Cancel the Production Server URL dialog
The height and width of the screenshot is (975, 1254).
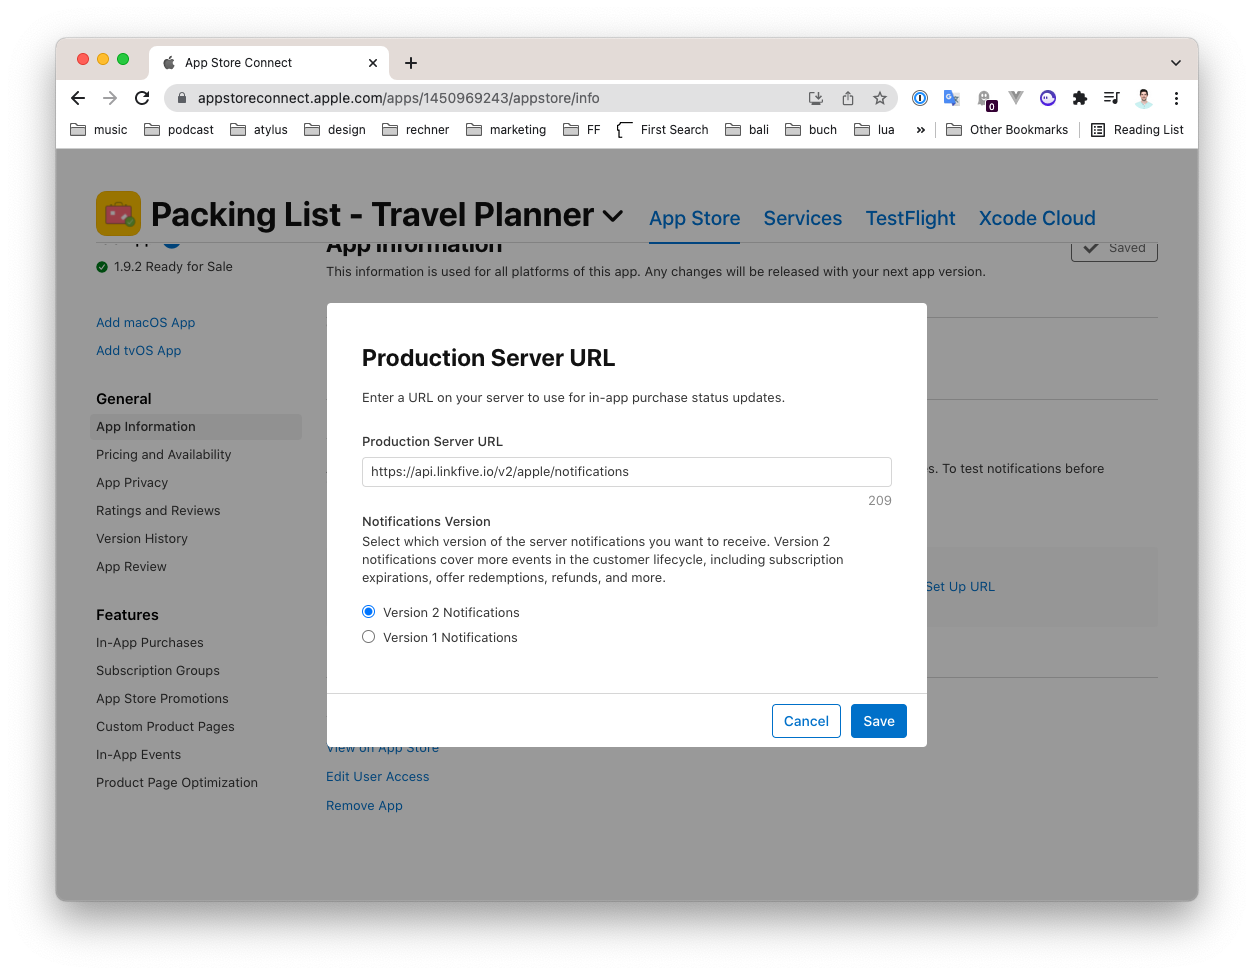click(806, 721)
